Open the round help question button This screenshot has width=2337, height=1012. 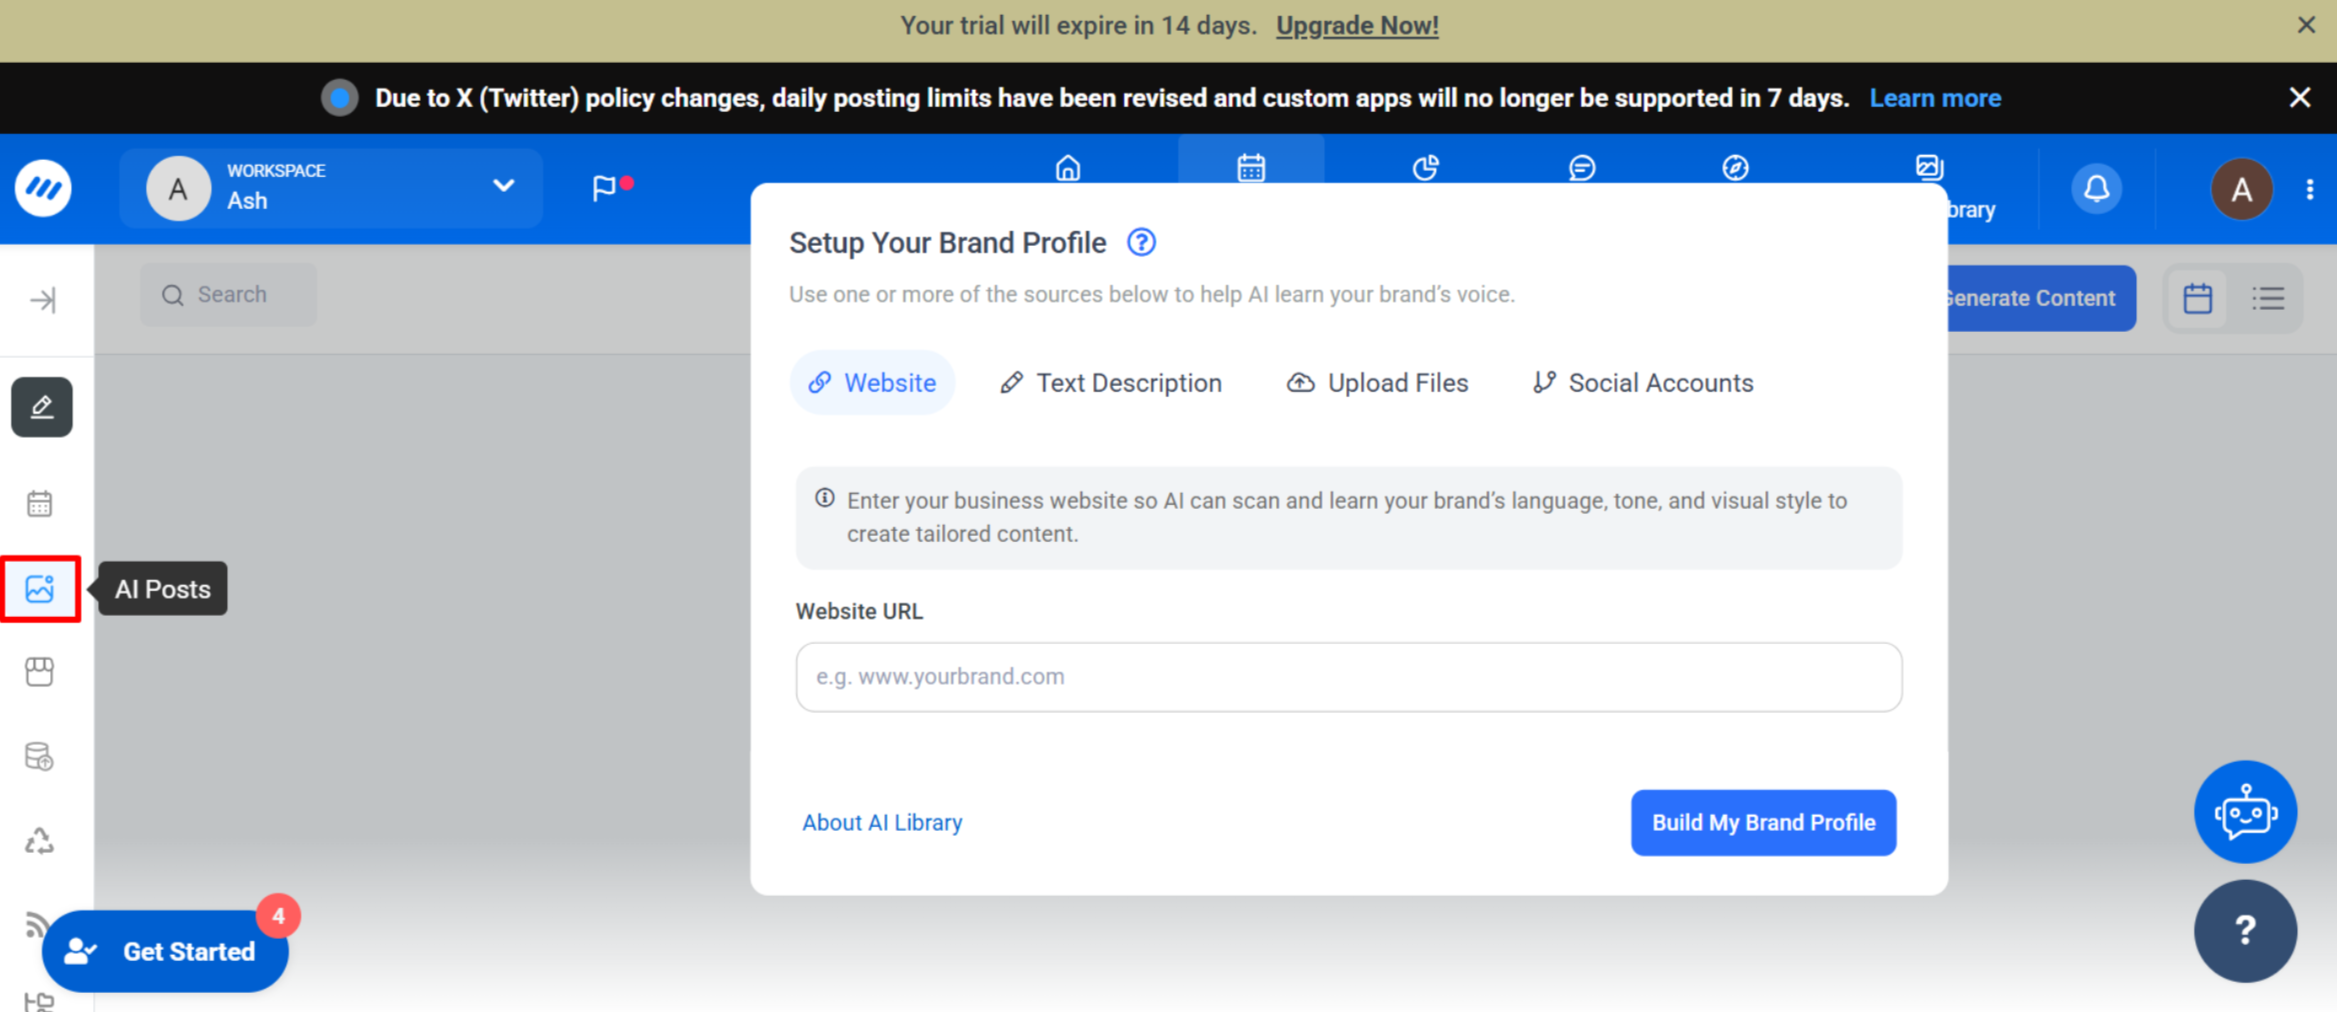coord(2245,931)
